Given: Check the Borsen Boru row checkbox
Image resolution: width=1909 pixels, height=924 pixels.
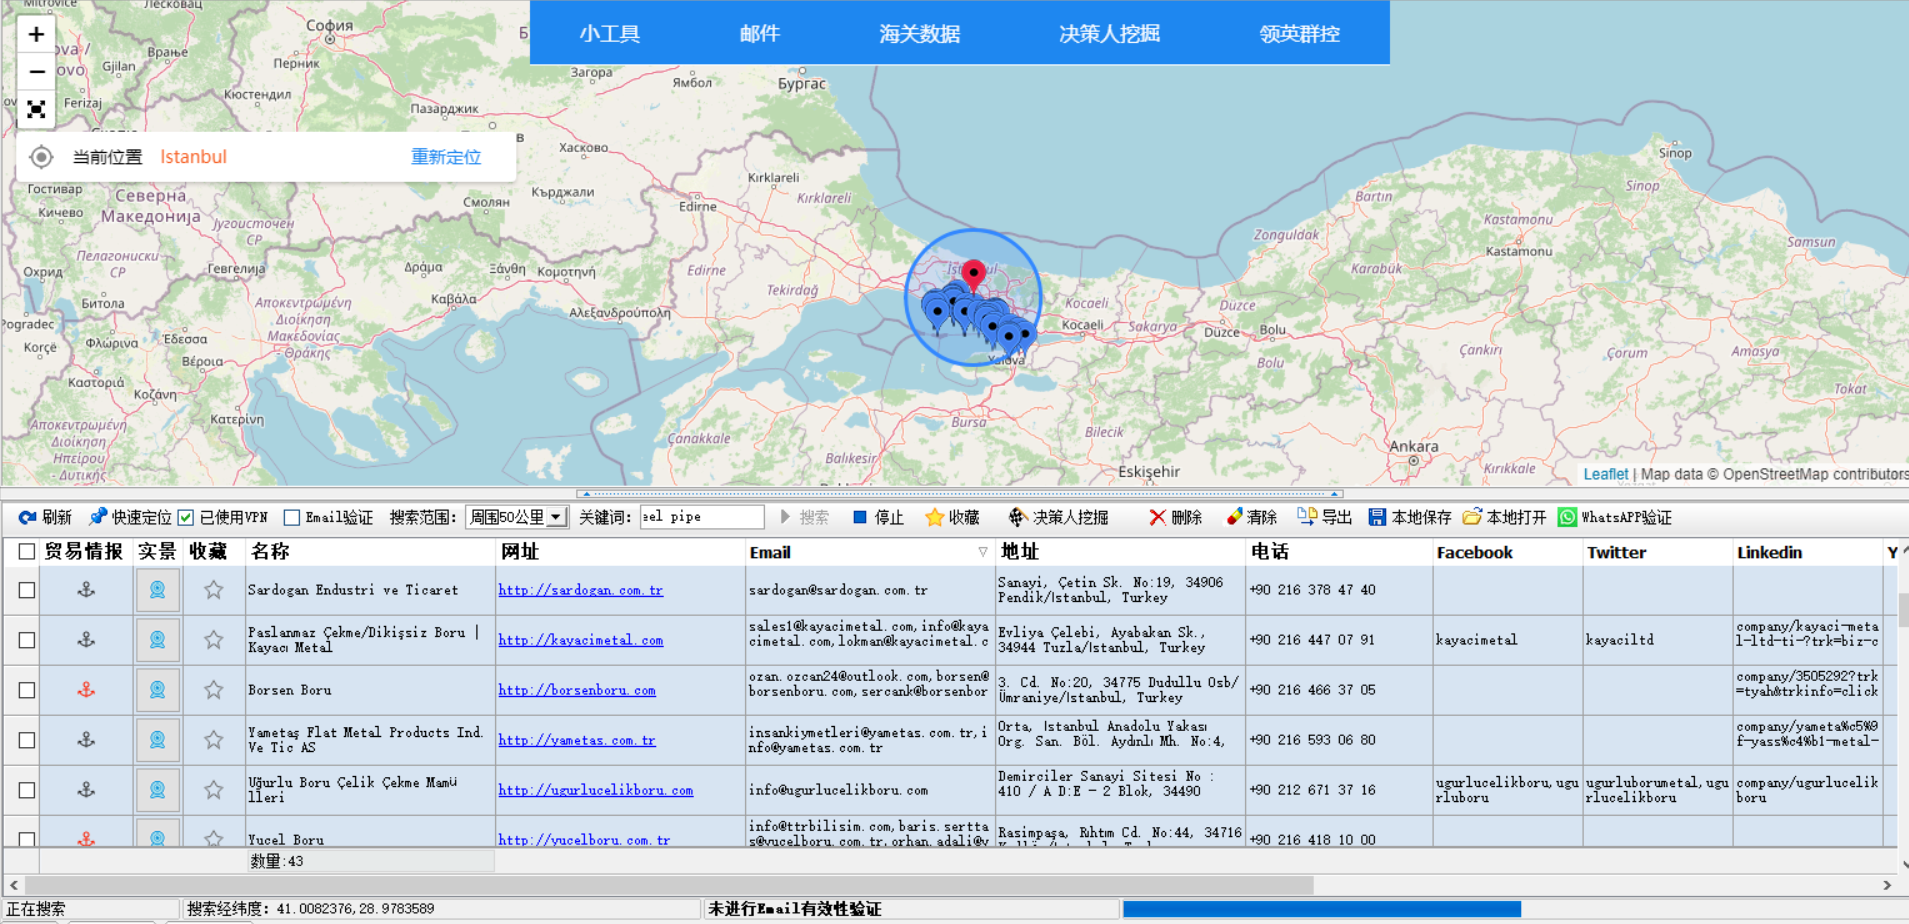Looking at the screenshot, I should click(x=27, y=690).
